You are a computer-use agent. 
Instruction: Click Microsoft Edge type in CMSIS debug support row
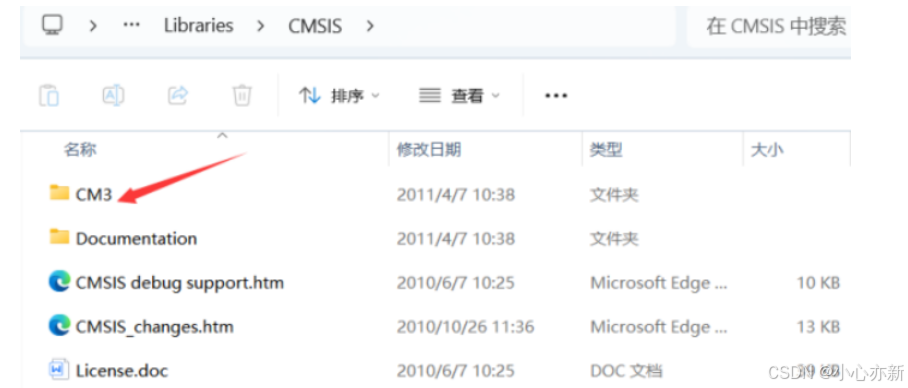click(659, 283)
